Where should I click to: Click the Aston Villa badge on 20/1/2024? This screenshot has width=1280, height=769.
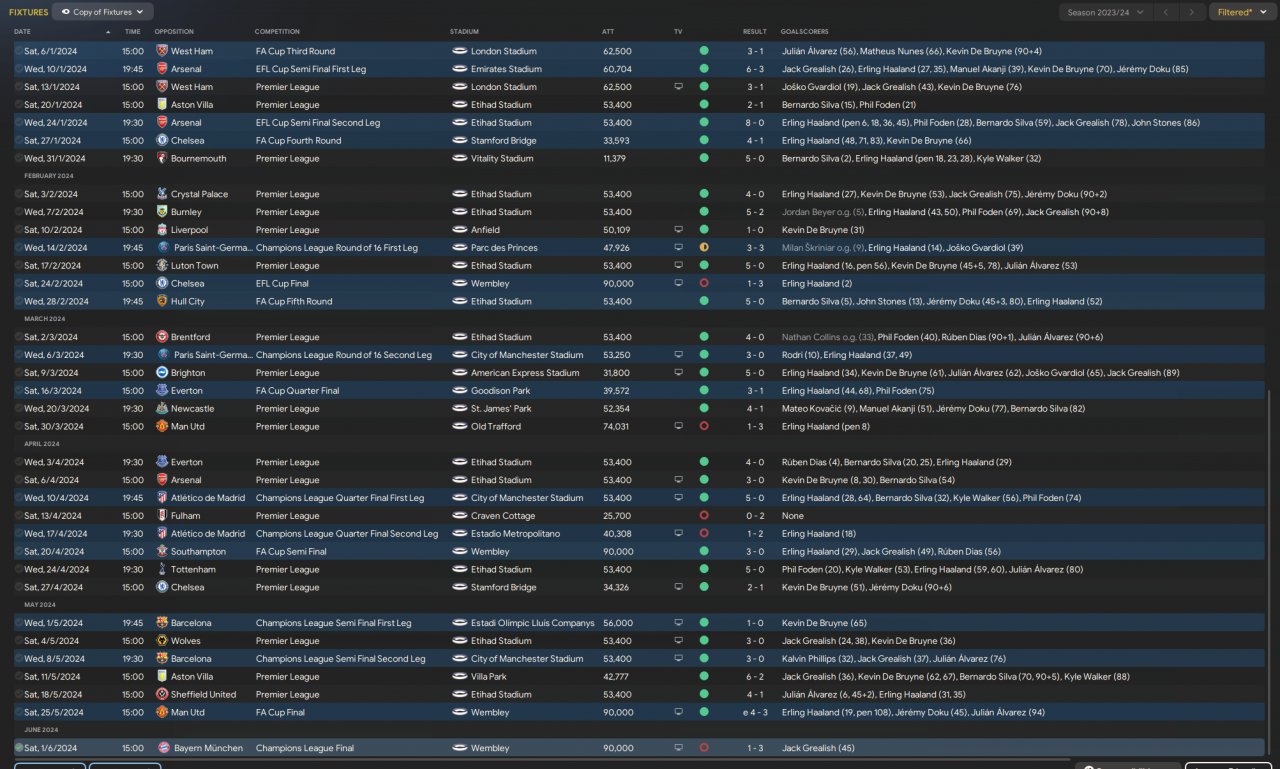(x=162, y=105)
